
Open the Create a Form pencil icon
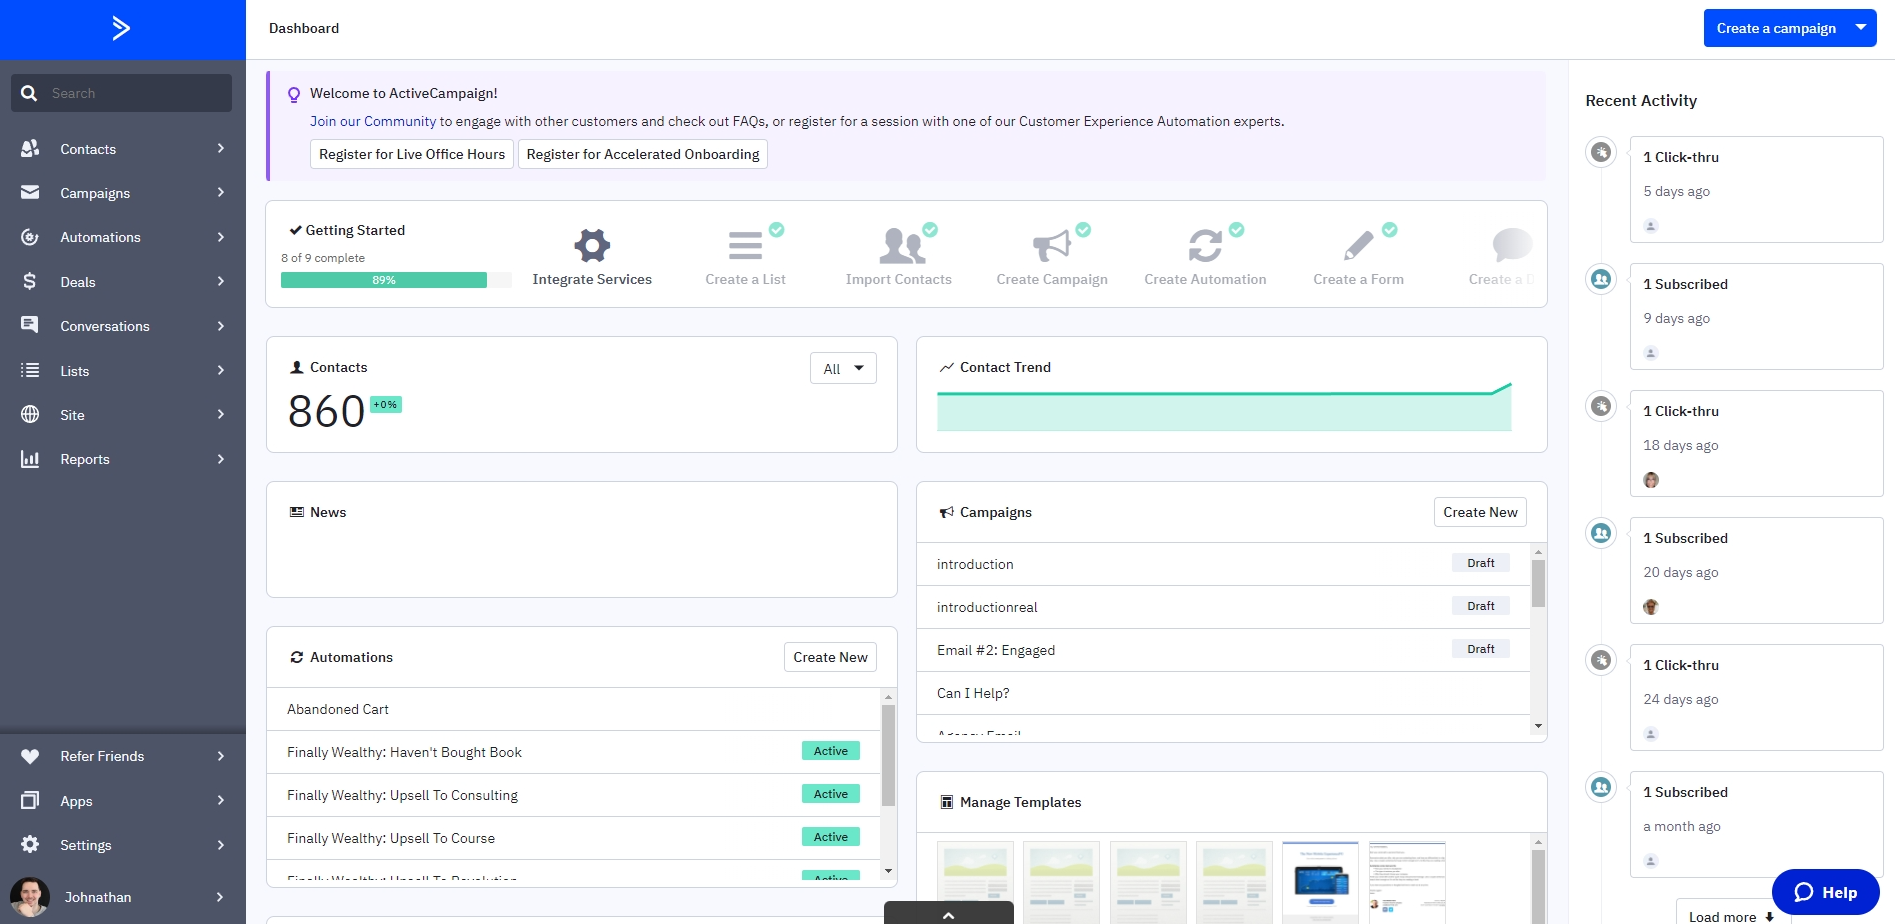pyautogui.click(x=1358, y=245)
